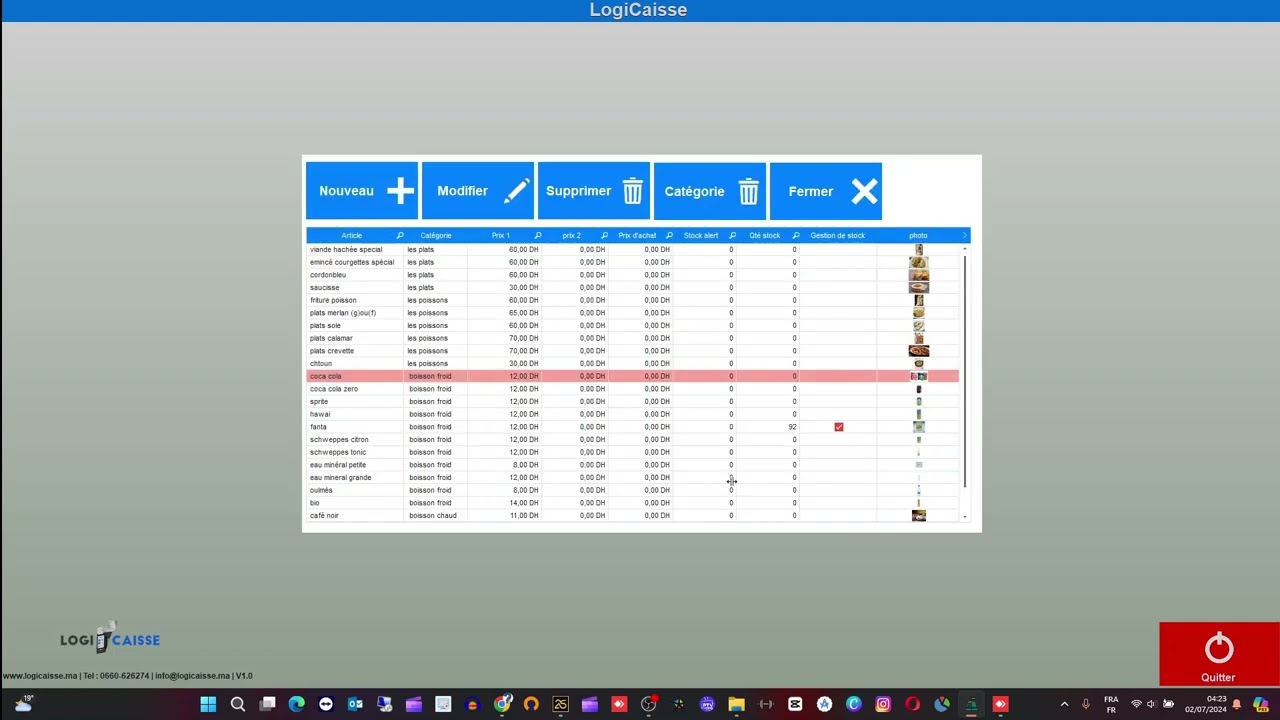The width and height of the screenshot is (1280, 720).
Task: Expand columns with header right arrow
Action: click(964, 236)
